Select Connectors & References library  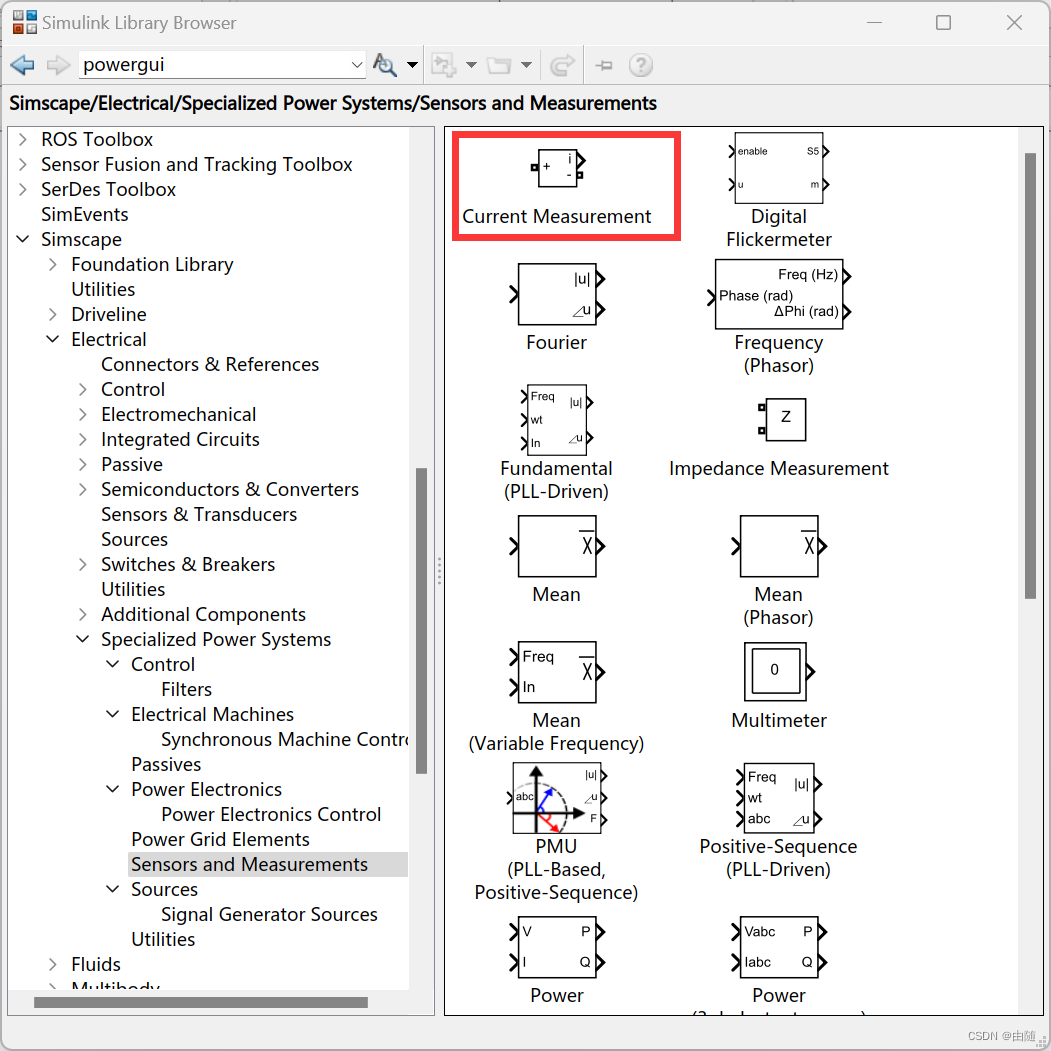tap(210, 365)
